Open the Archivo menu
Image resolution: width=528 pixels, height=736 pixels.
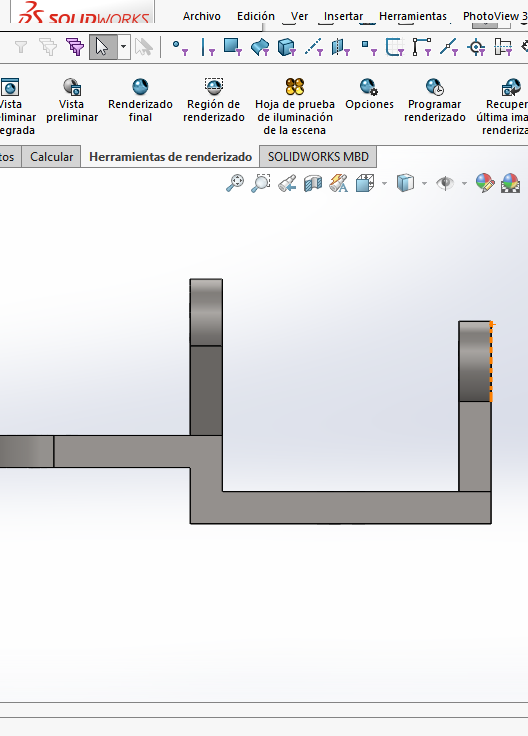click(x=202, y=16)
